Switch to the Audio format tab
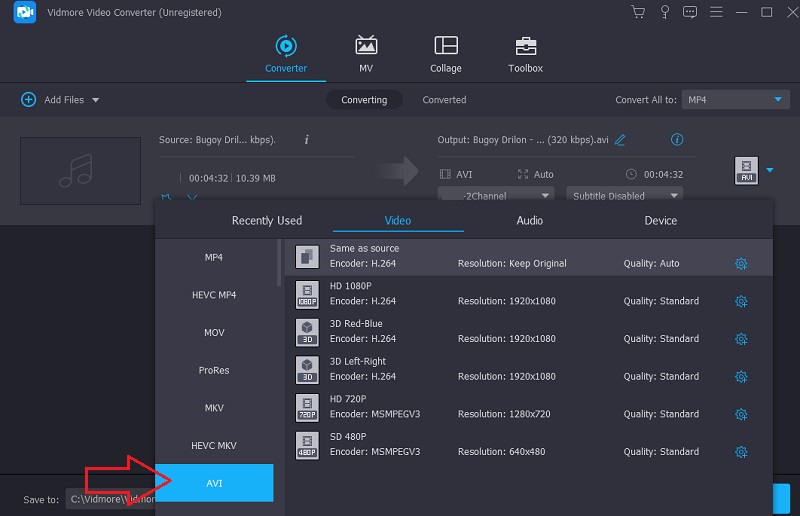Screen dimensions: 800x516 [530, 220]
